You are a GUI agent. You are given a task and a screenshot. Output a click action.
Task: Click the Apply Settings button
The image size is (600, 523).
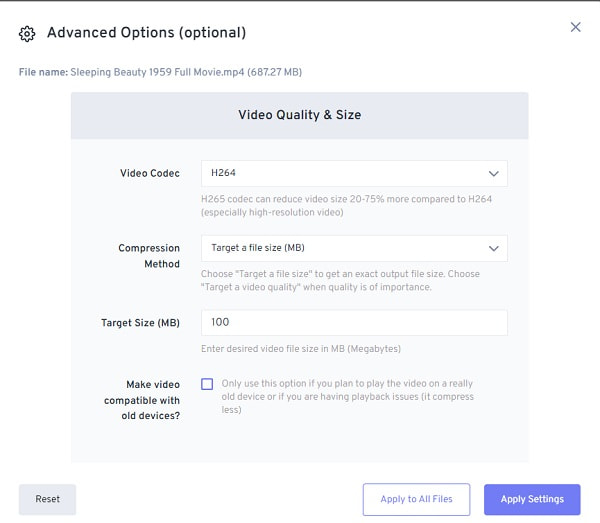pyautogui.click(x=532, y=499)
